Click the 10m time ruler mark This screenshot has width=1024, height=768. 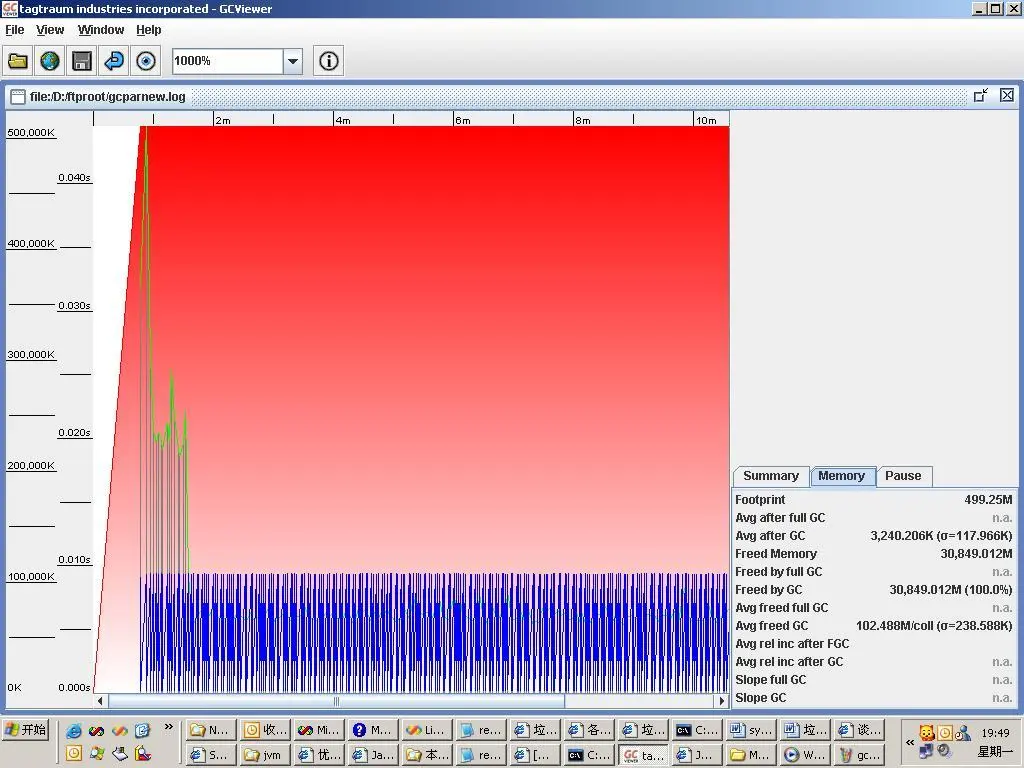[x=705, y=120]
